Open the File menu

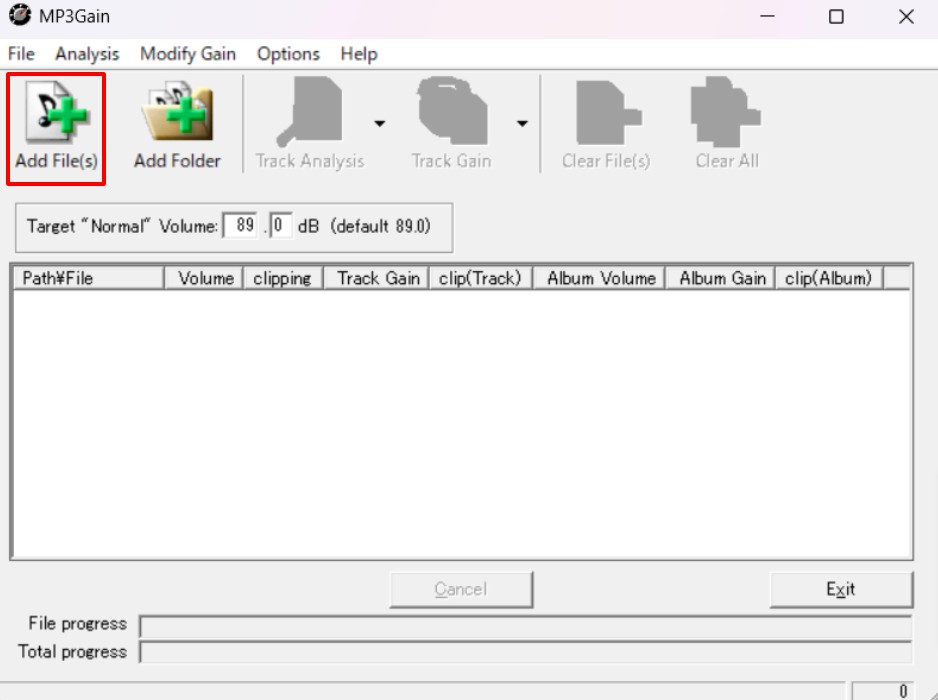tap(21, 54)
